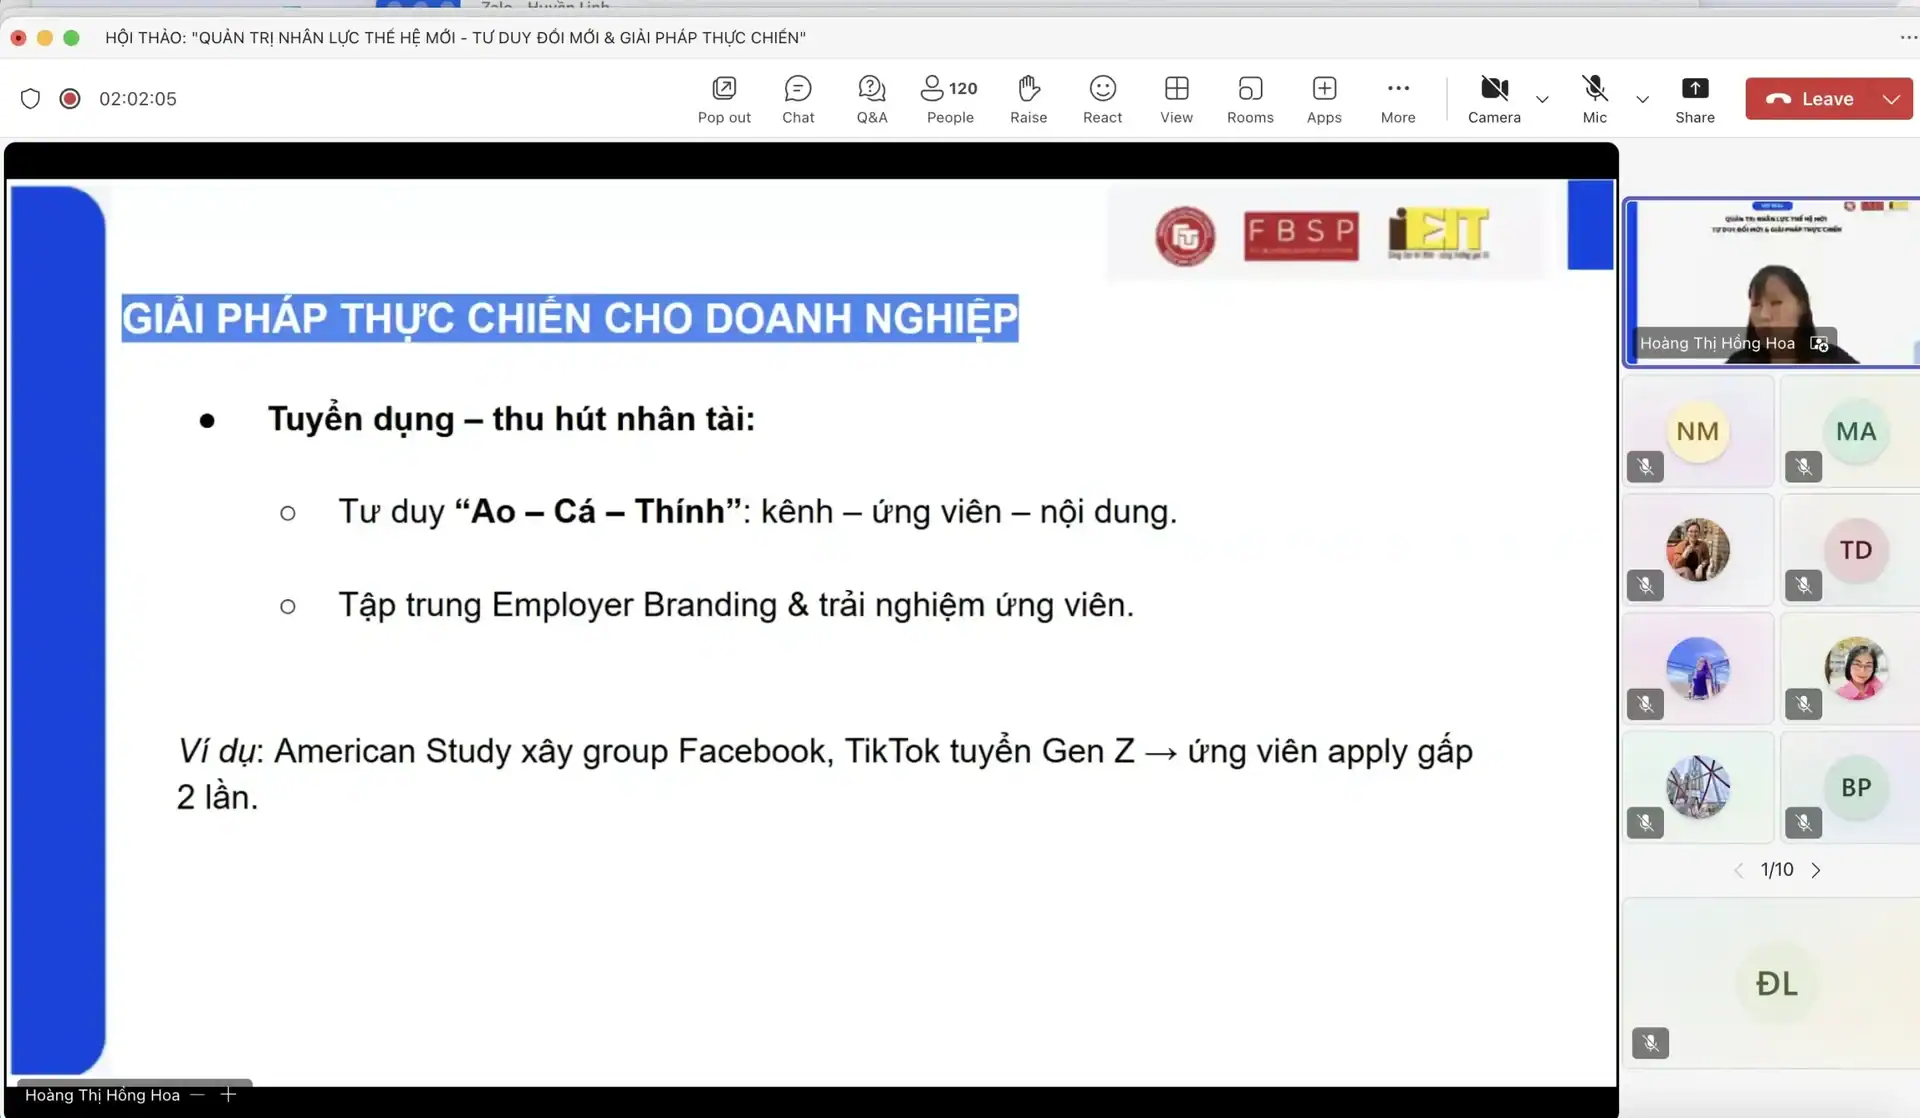Open microphone selection options
1920x1118 pixels.
click(1641, 100)
